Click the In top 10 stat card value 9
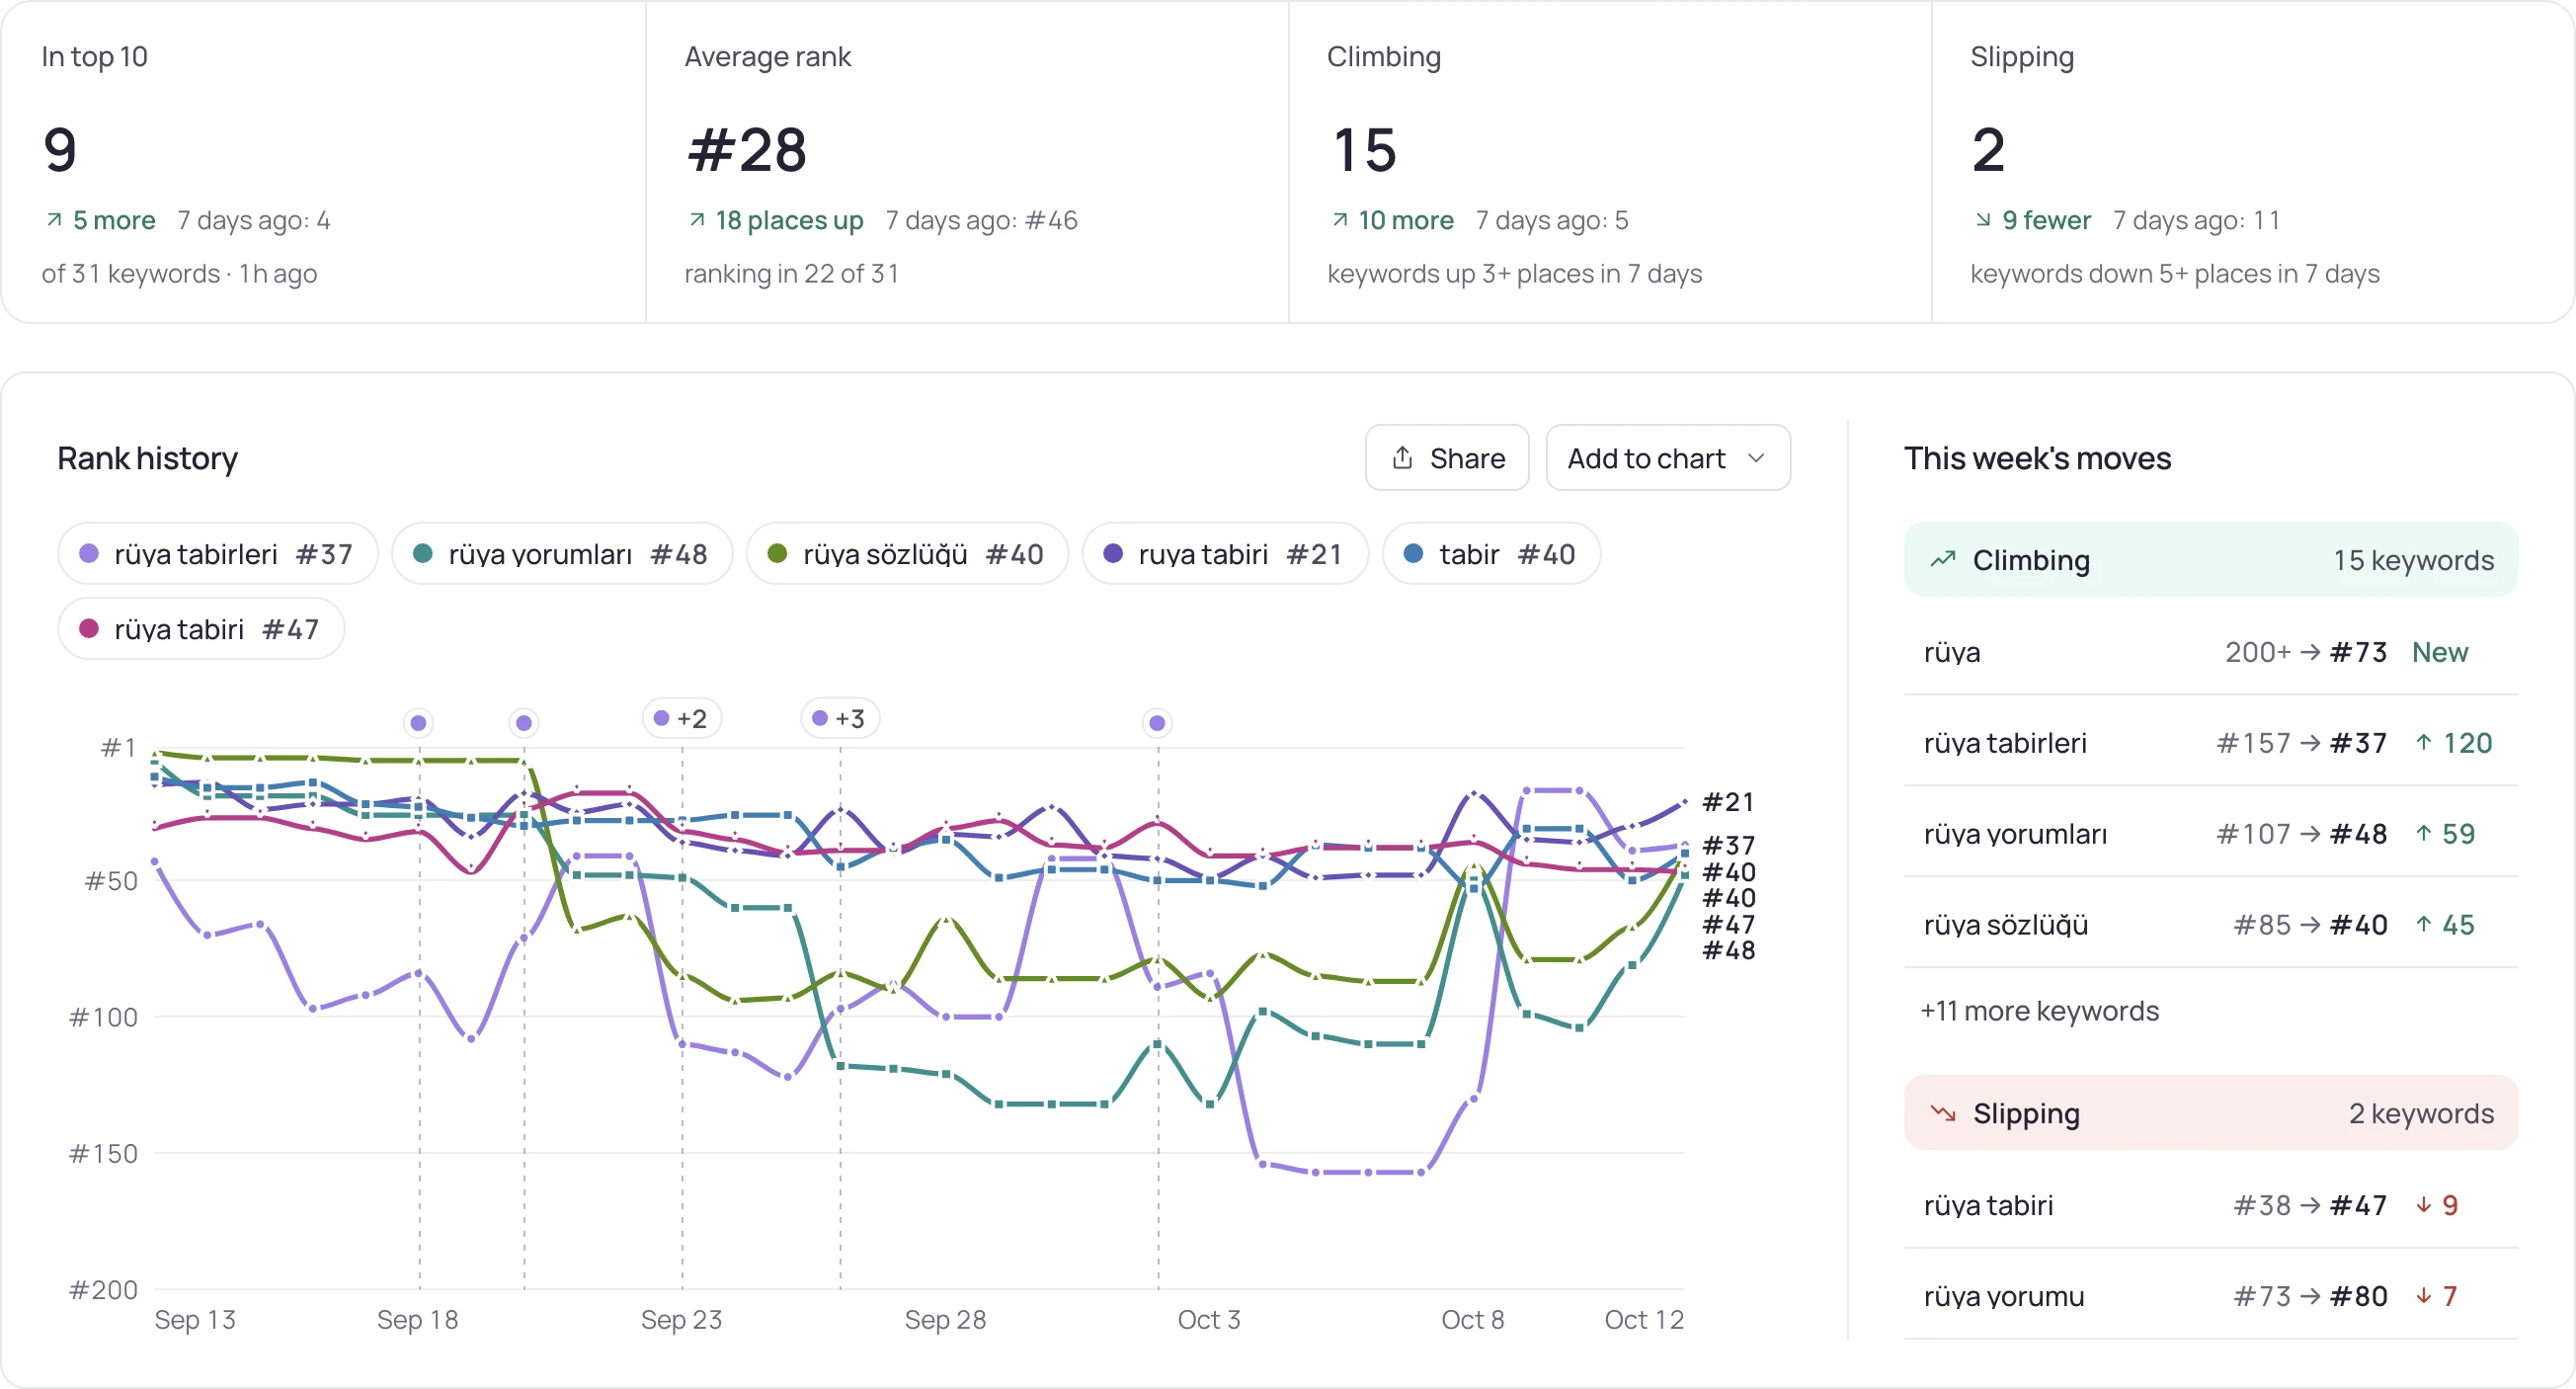This screenshot has height=1389, width=2576. click(x=60, y=150)
